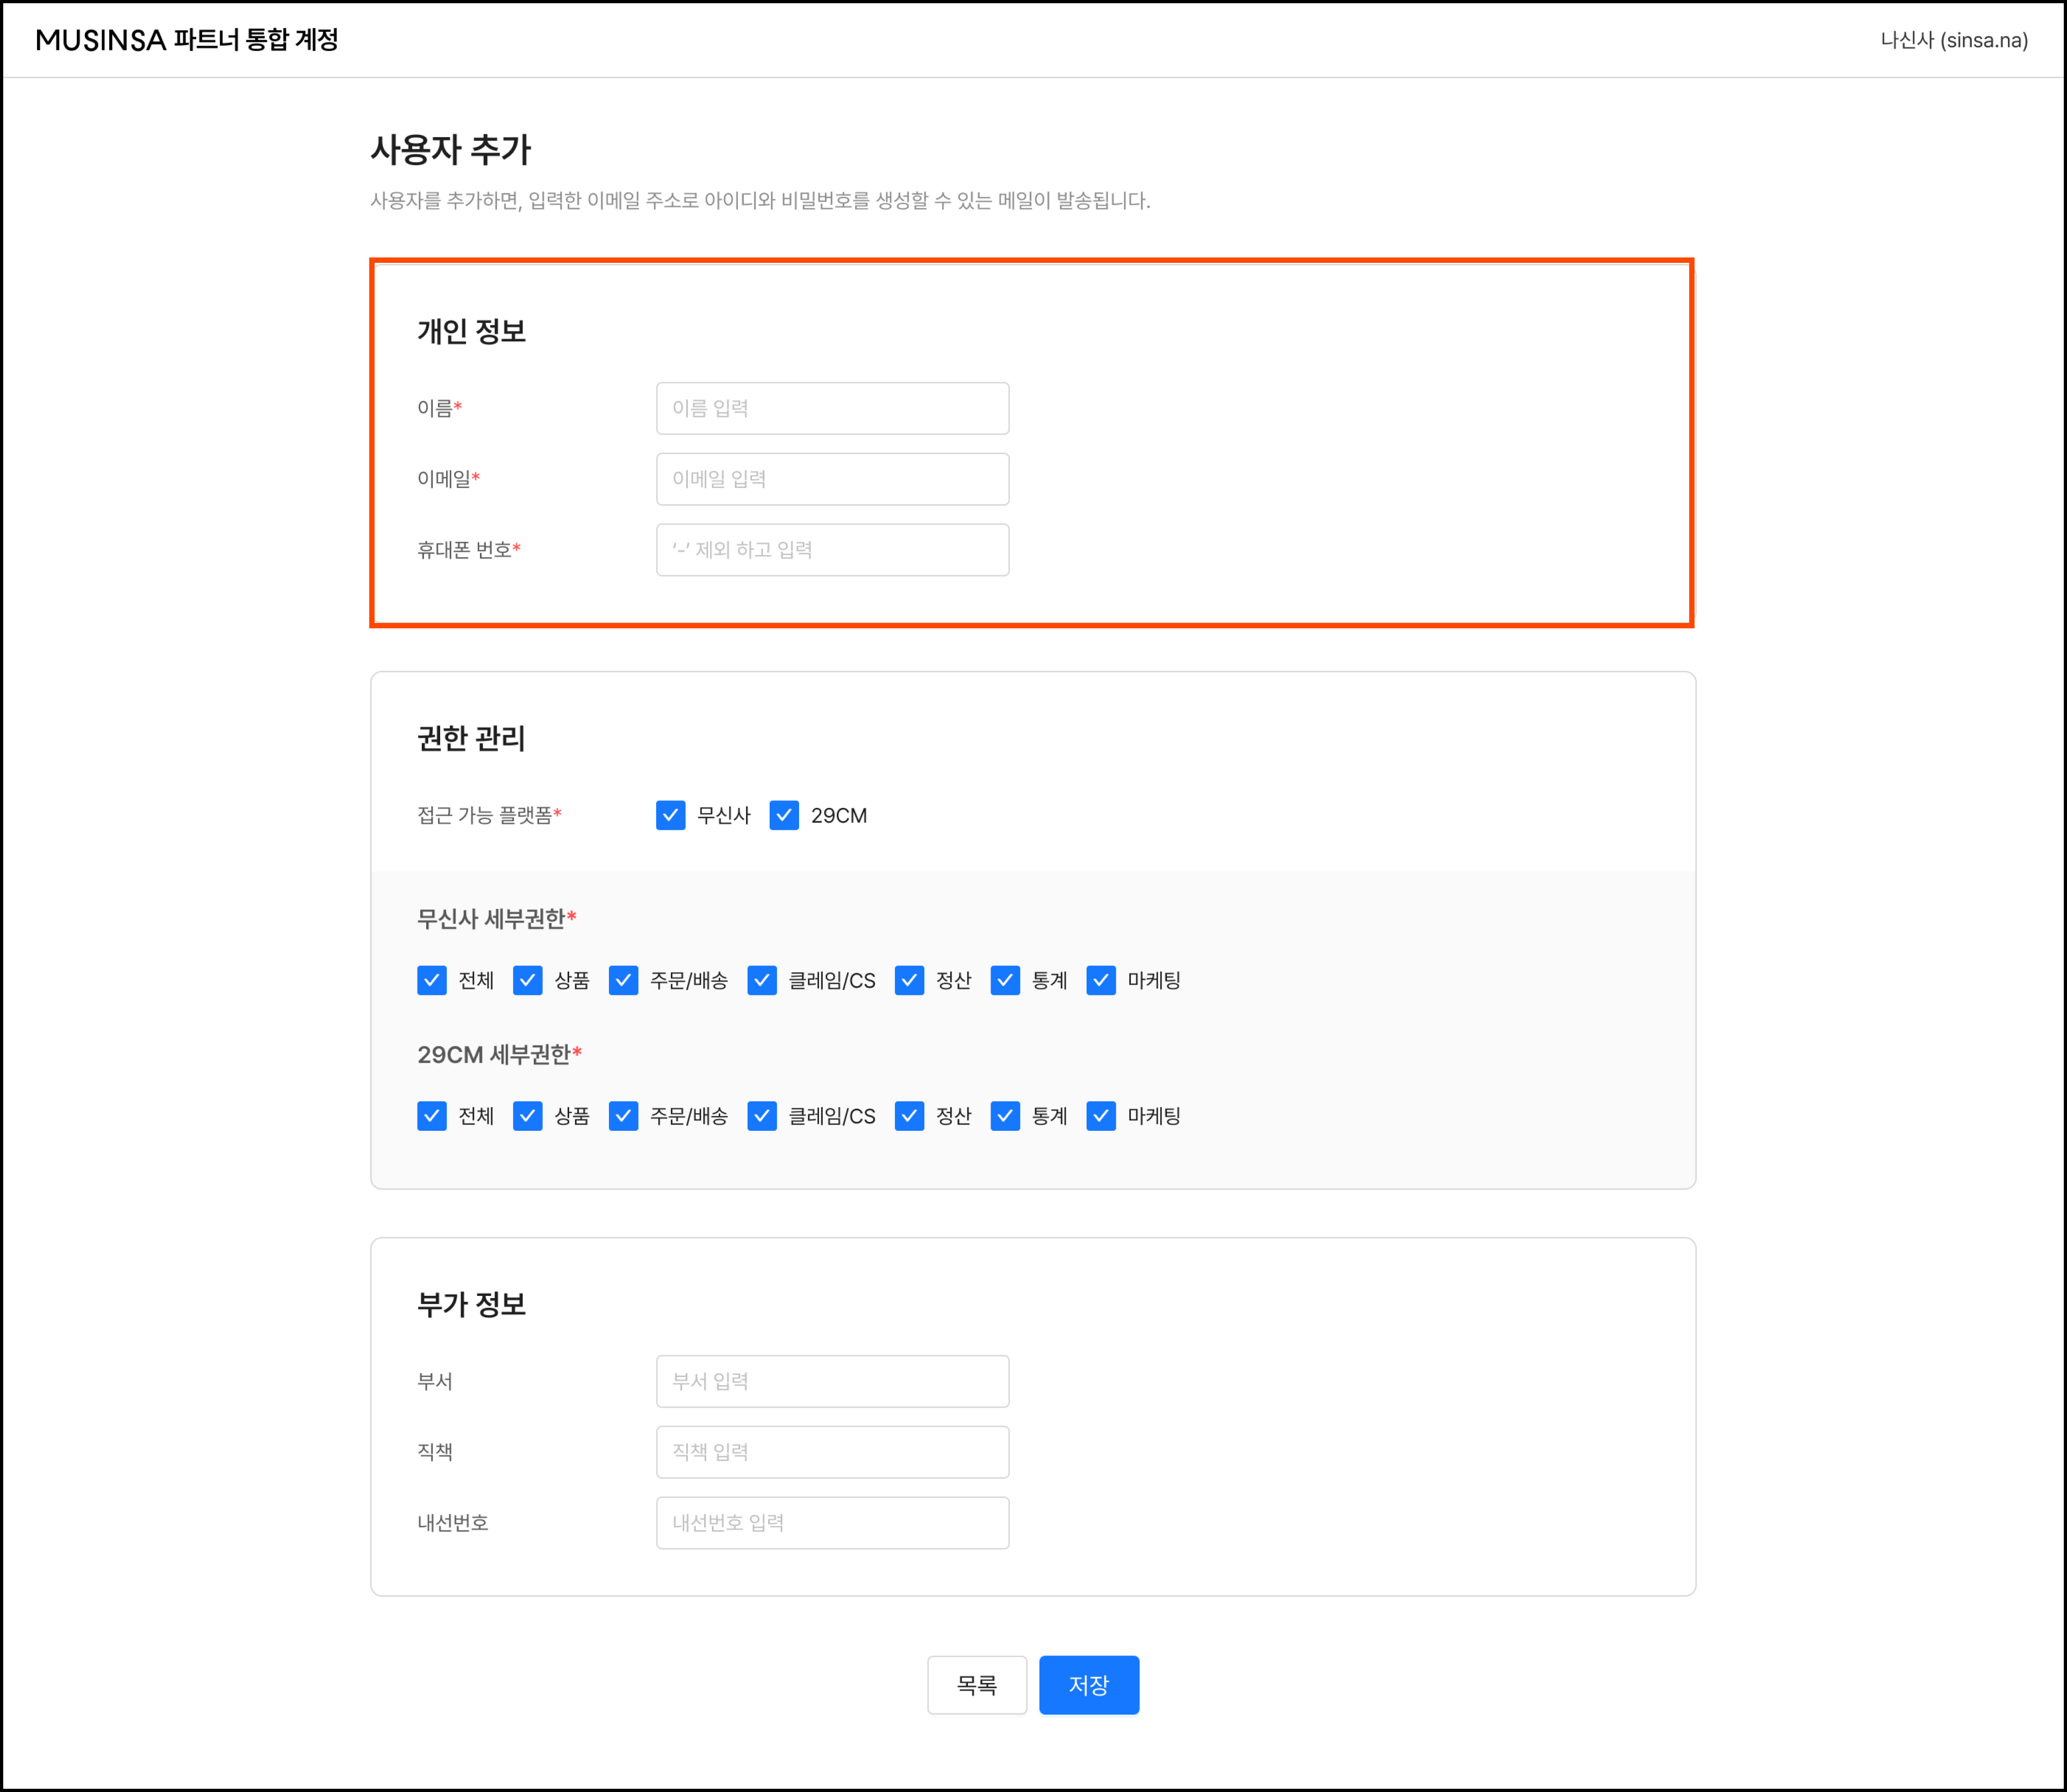Viewport: 2067px width, 1792px height.
Task: Disable 정산 under 29CM 세부권한
Action: [x=909, y=1115]
